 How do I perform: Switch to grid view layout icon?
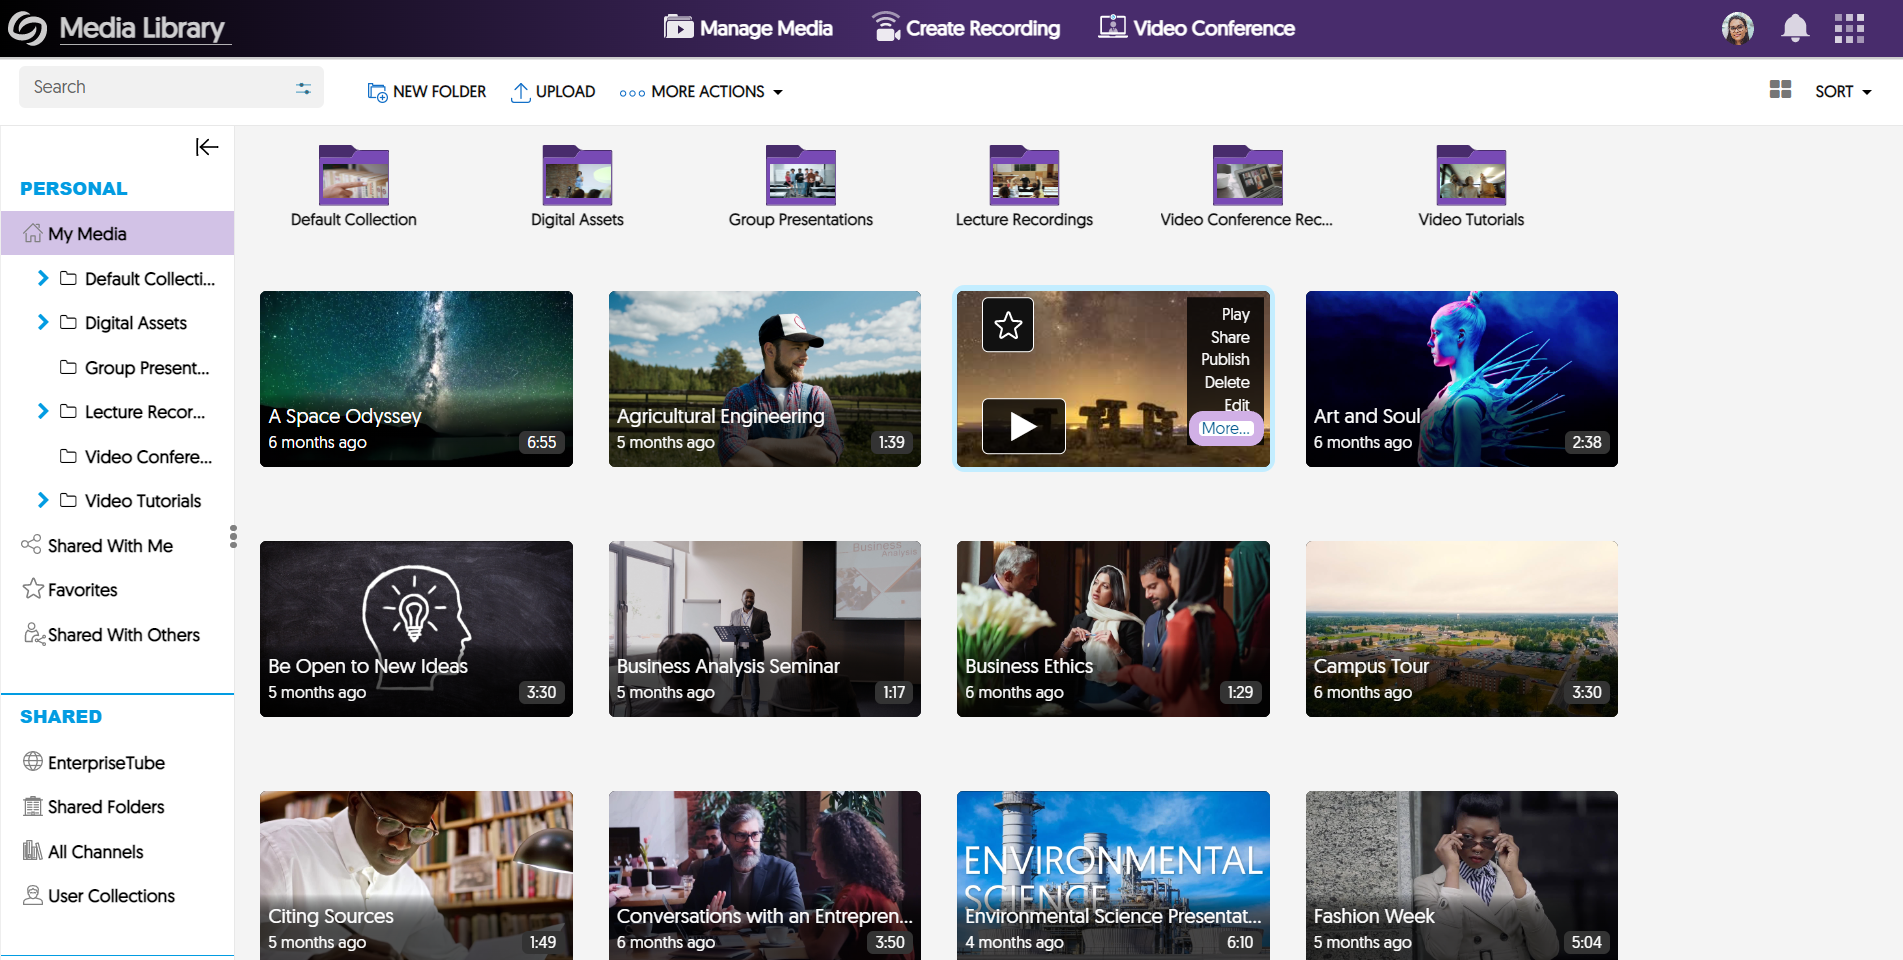(x=1780, y=90)
